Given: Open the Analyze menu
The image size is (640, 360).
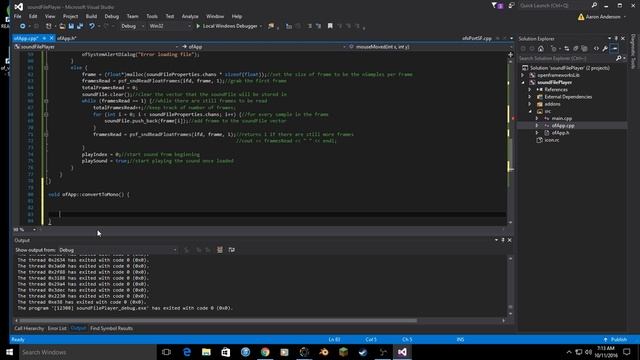Looking at the screenshot, I should coord(190,16).
